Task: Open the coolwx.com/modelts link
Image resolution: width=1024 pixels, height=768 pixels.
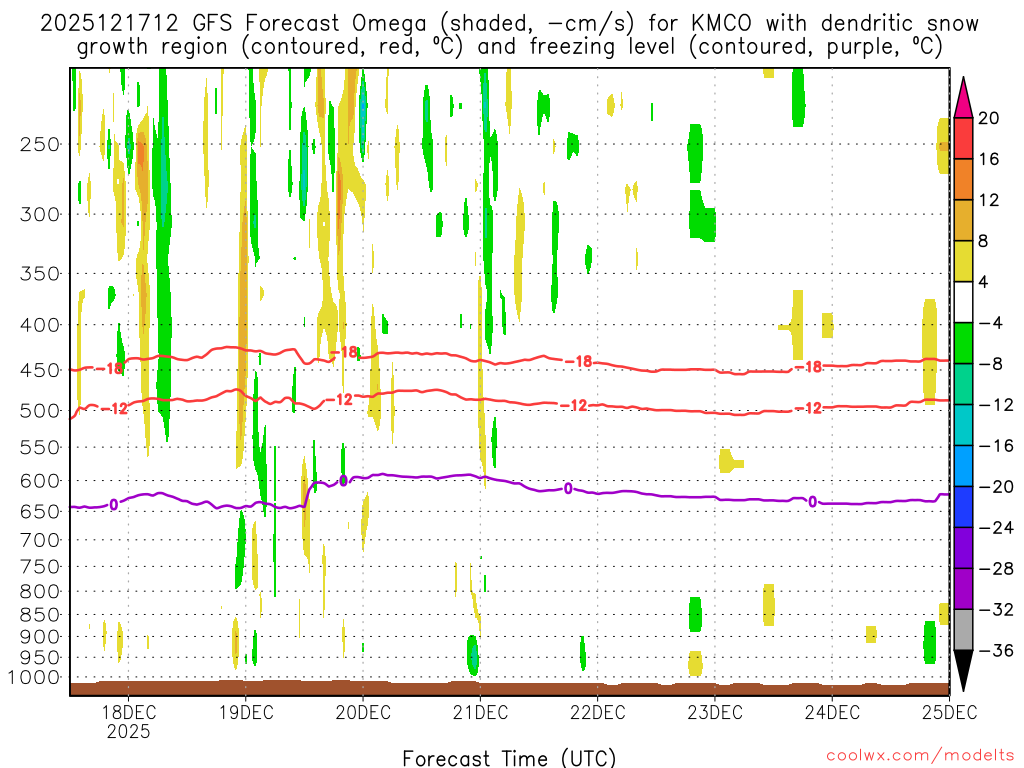Action: click(x=920, y=756)
